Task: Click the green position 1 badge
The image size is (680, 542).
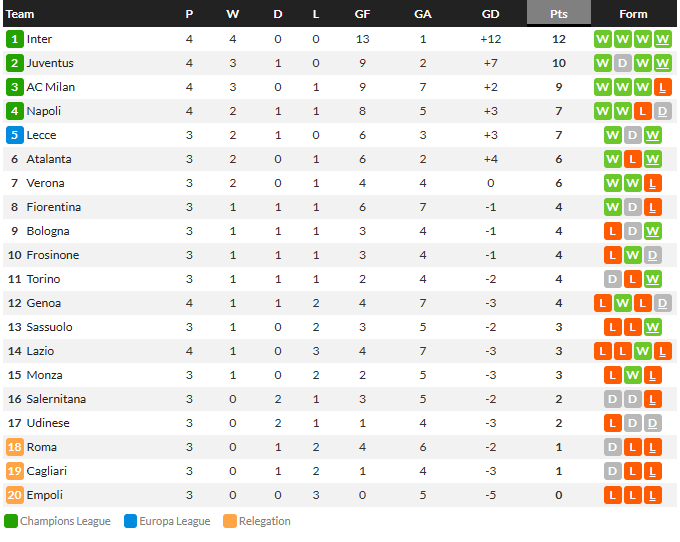Action: 14,39
